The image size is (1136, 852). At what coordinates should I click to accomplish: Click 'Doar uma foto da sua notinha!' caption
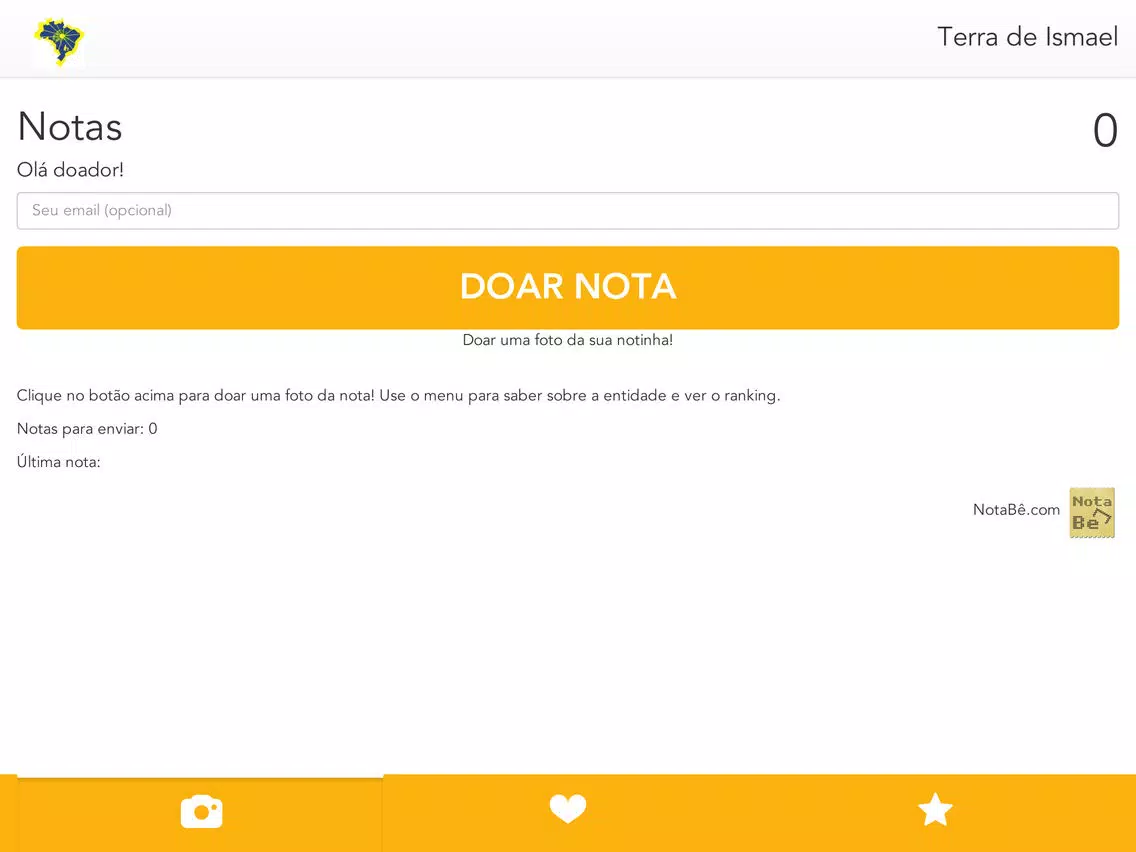pyautogui.click(x=567, y=340)
